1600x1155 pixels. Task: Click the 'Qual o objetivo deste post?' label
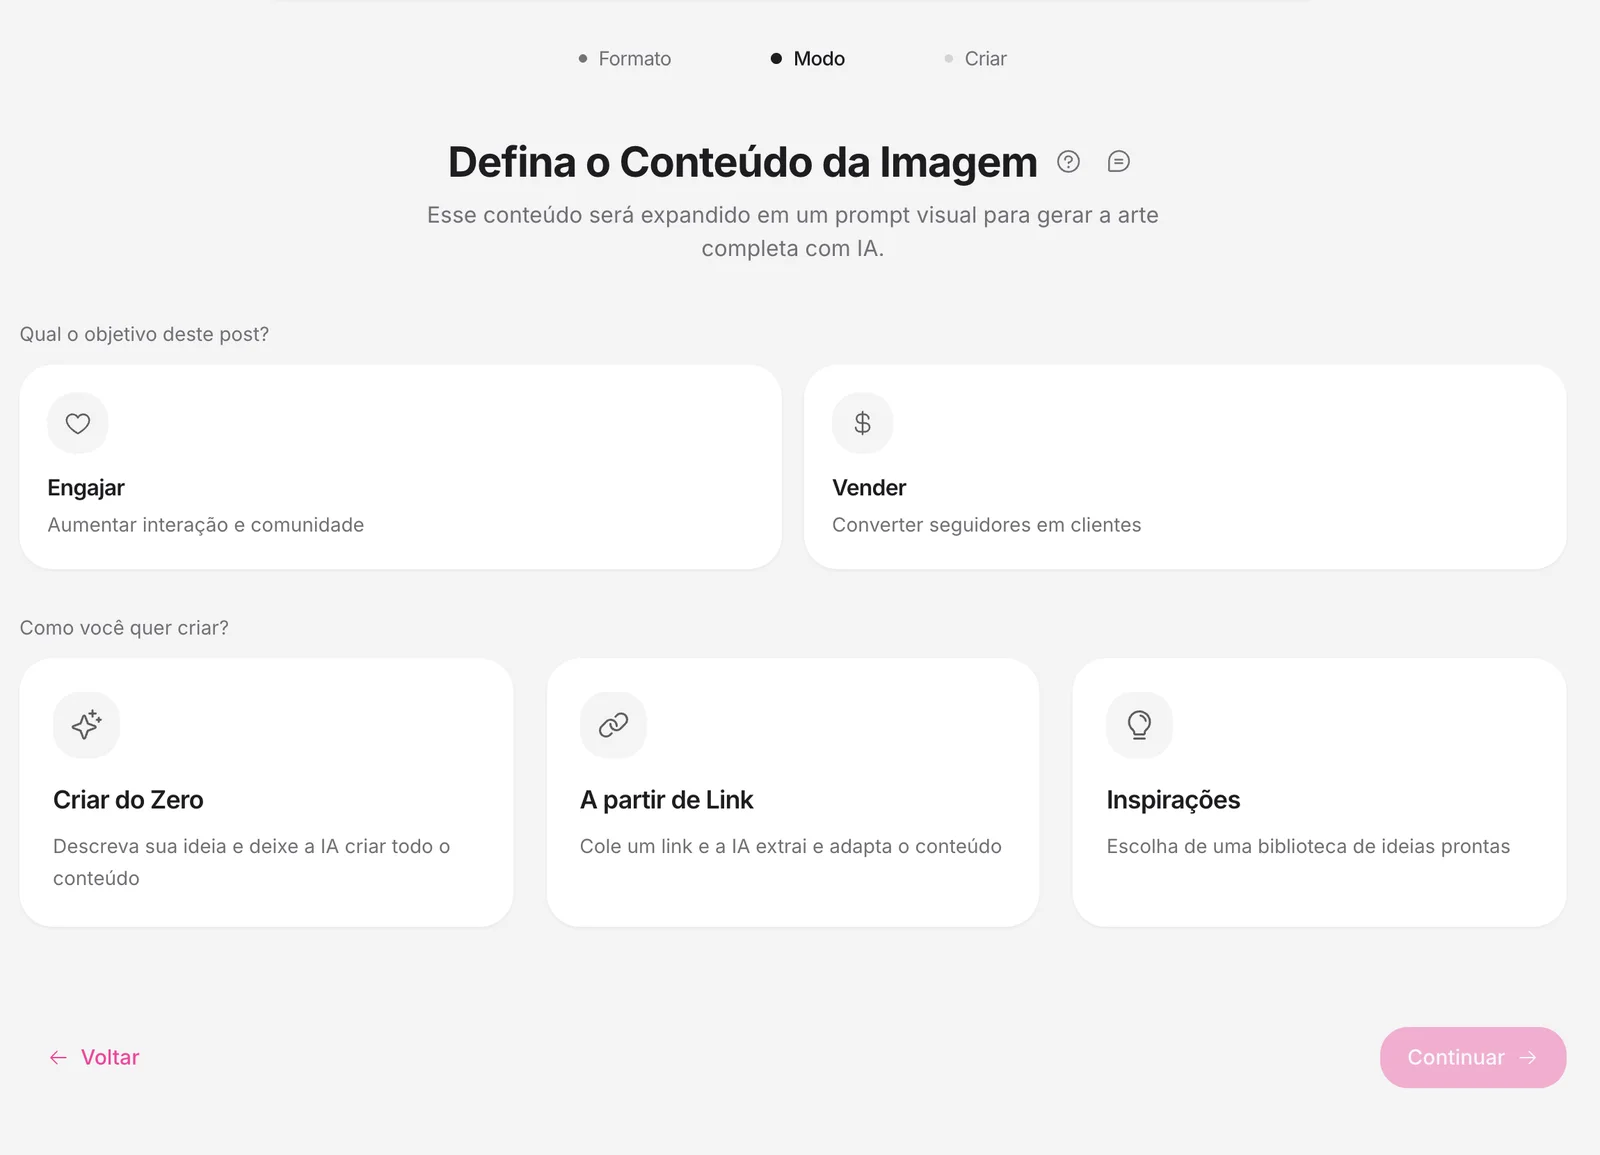pyautogui.click(x=144, y=334)
